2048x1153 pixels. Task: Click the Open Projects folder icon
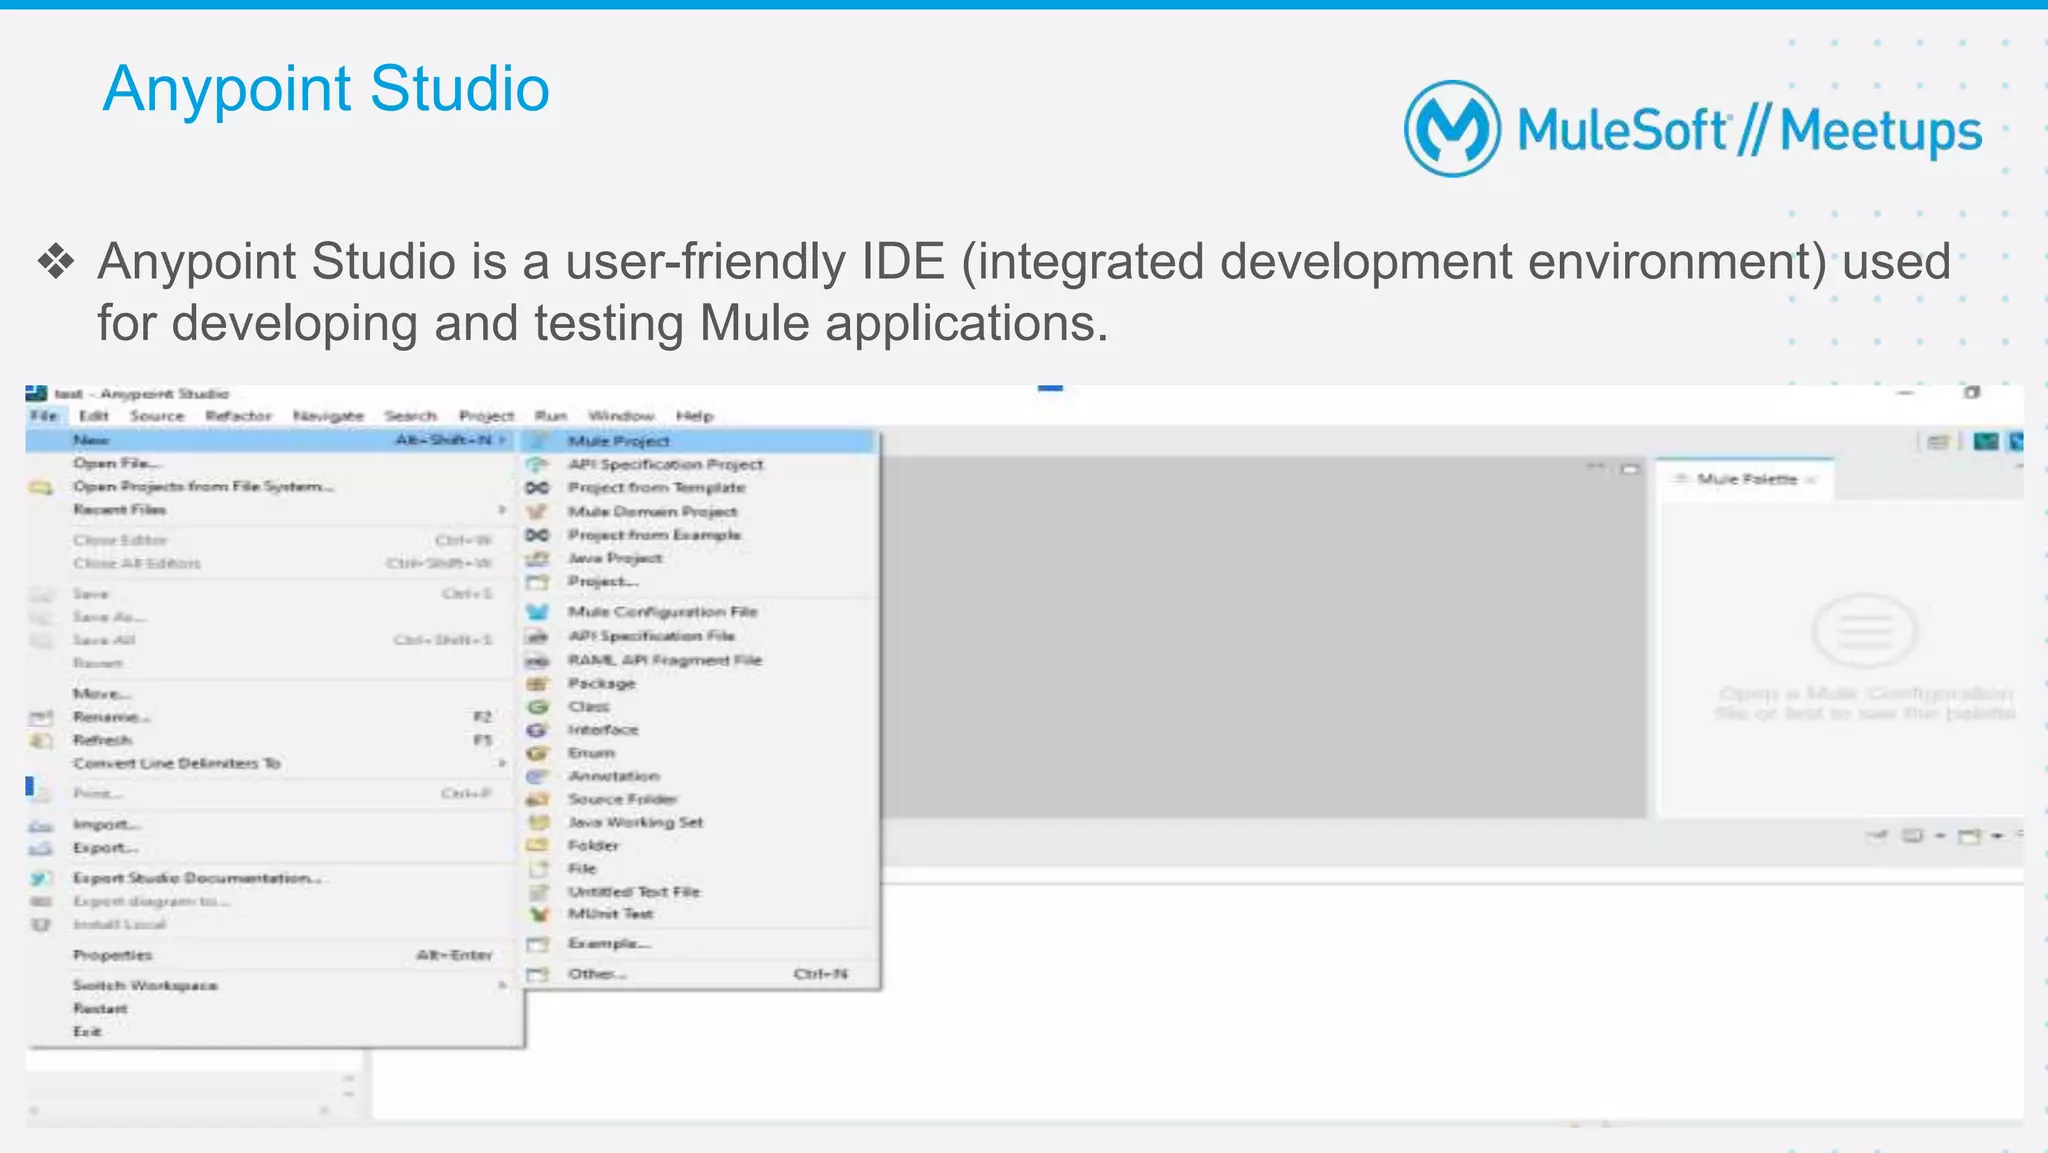coord(40,487)
